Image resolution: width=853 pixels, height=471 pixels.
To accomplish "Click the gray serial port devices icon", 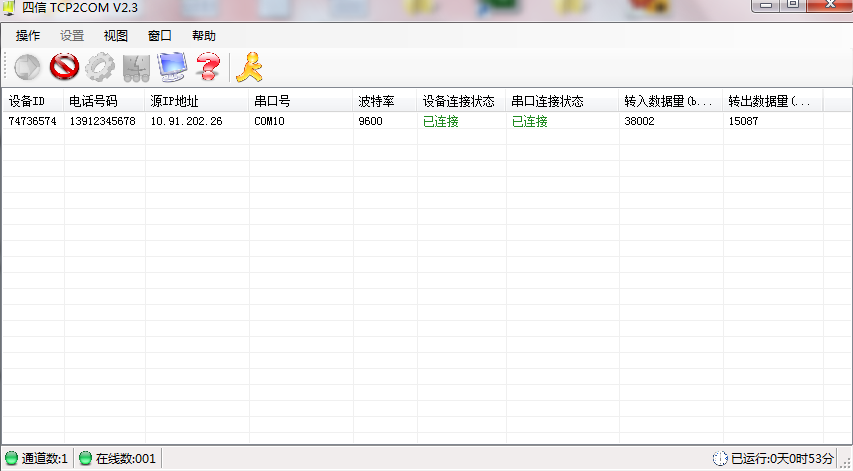I will [136, 67].
